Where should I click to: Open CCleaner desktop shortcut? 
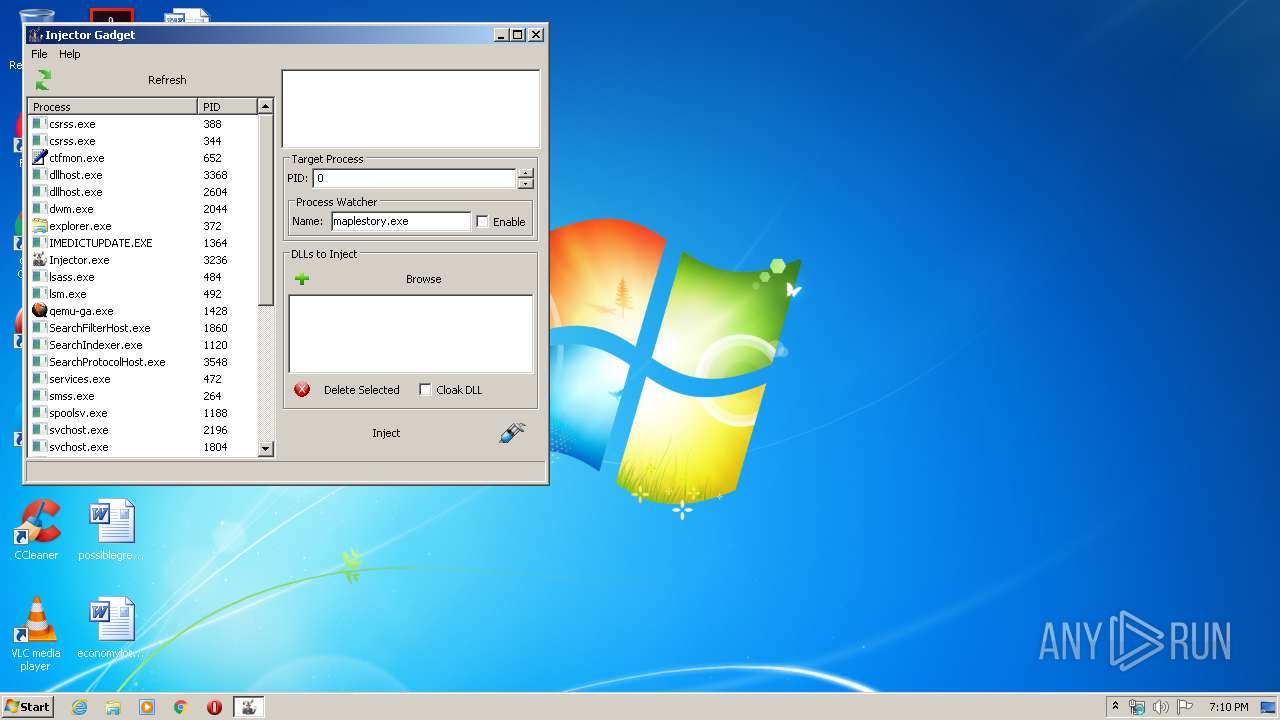click(36, 530)
